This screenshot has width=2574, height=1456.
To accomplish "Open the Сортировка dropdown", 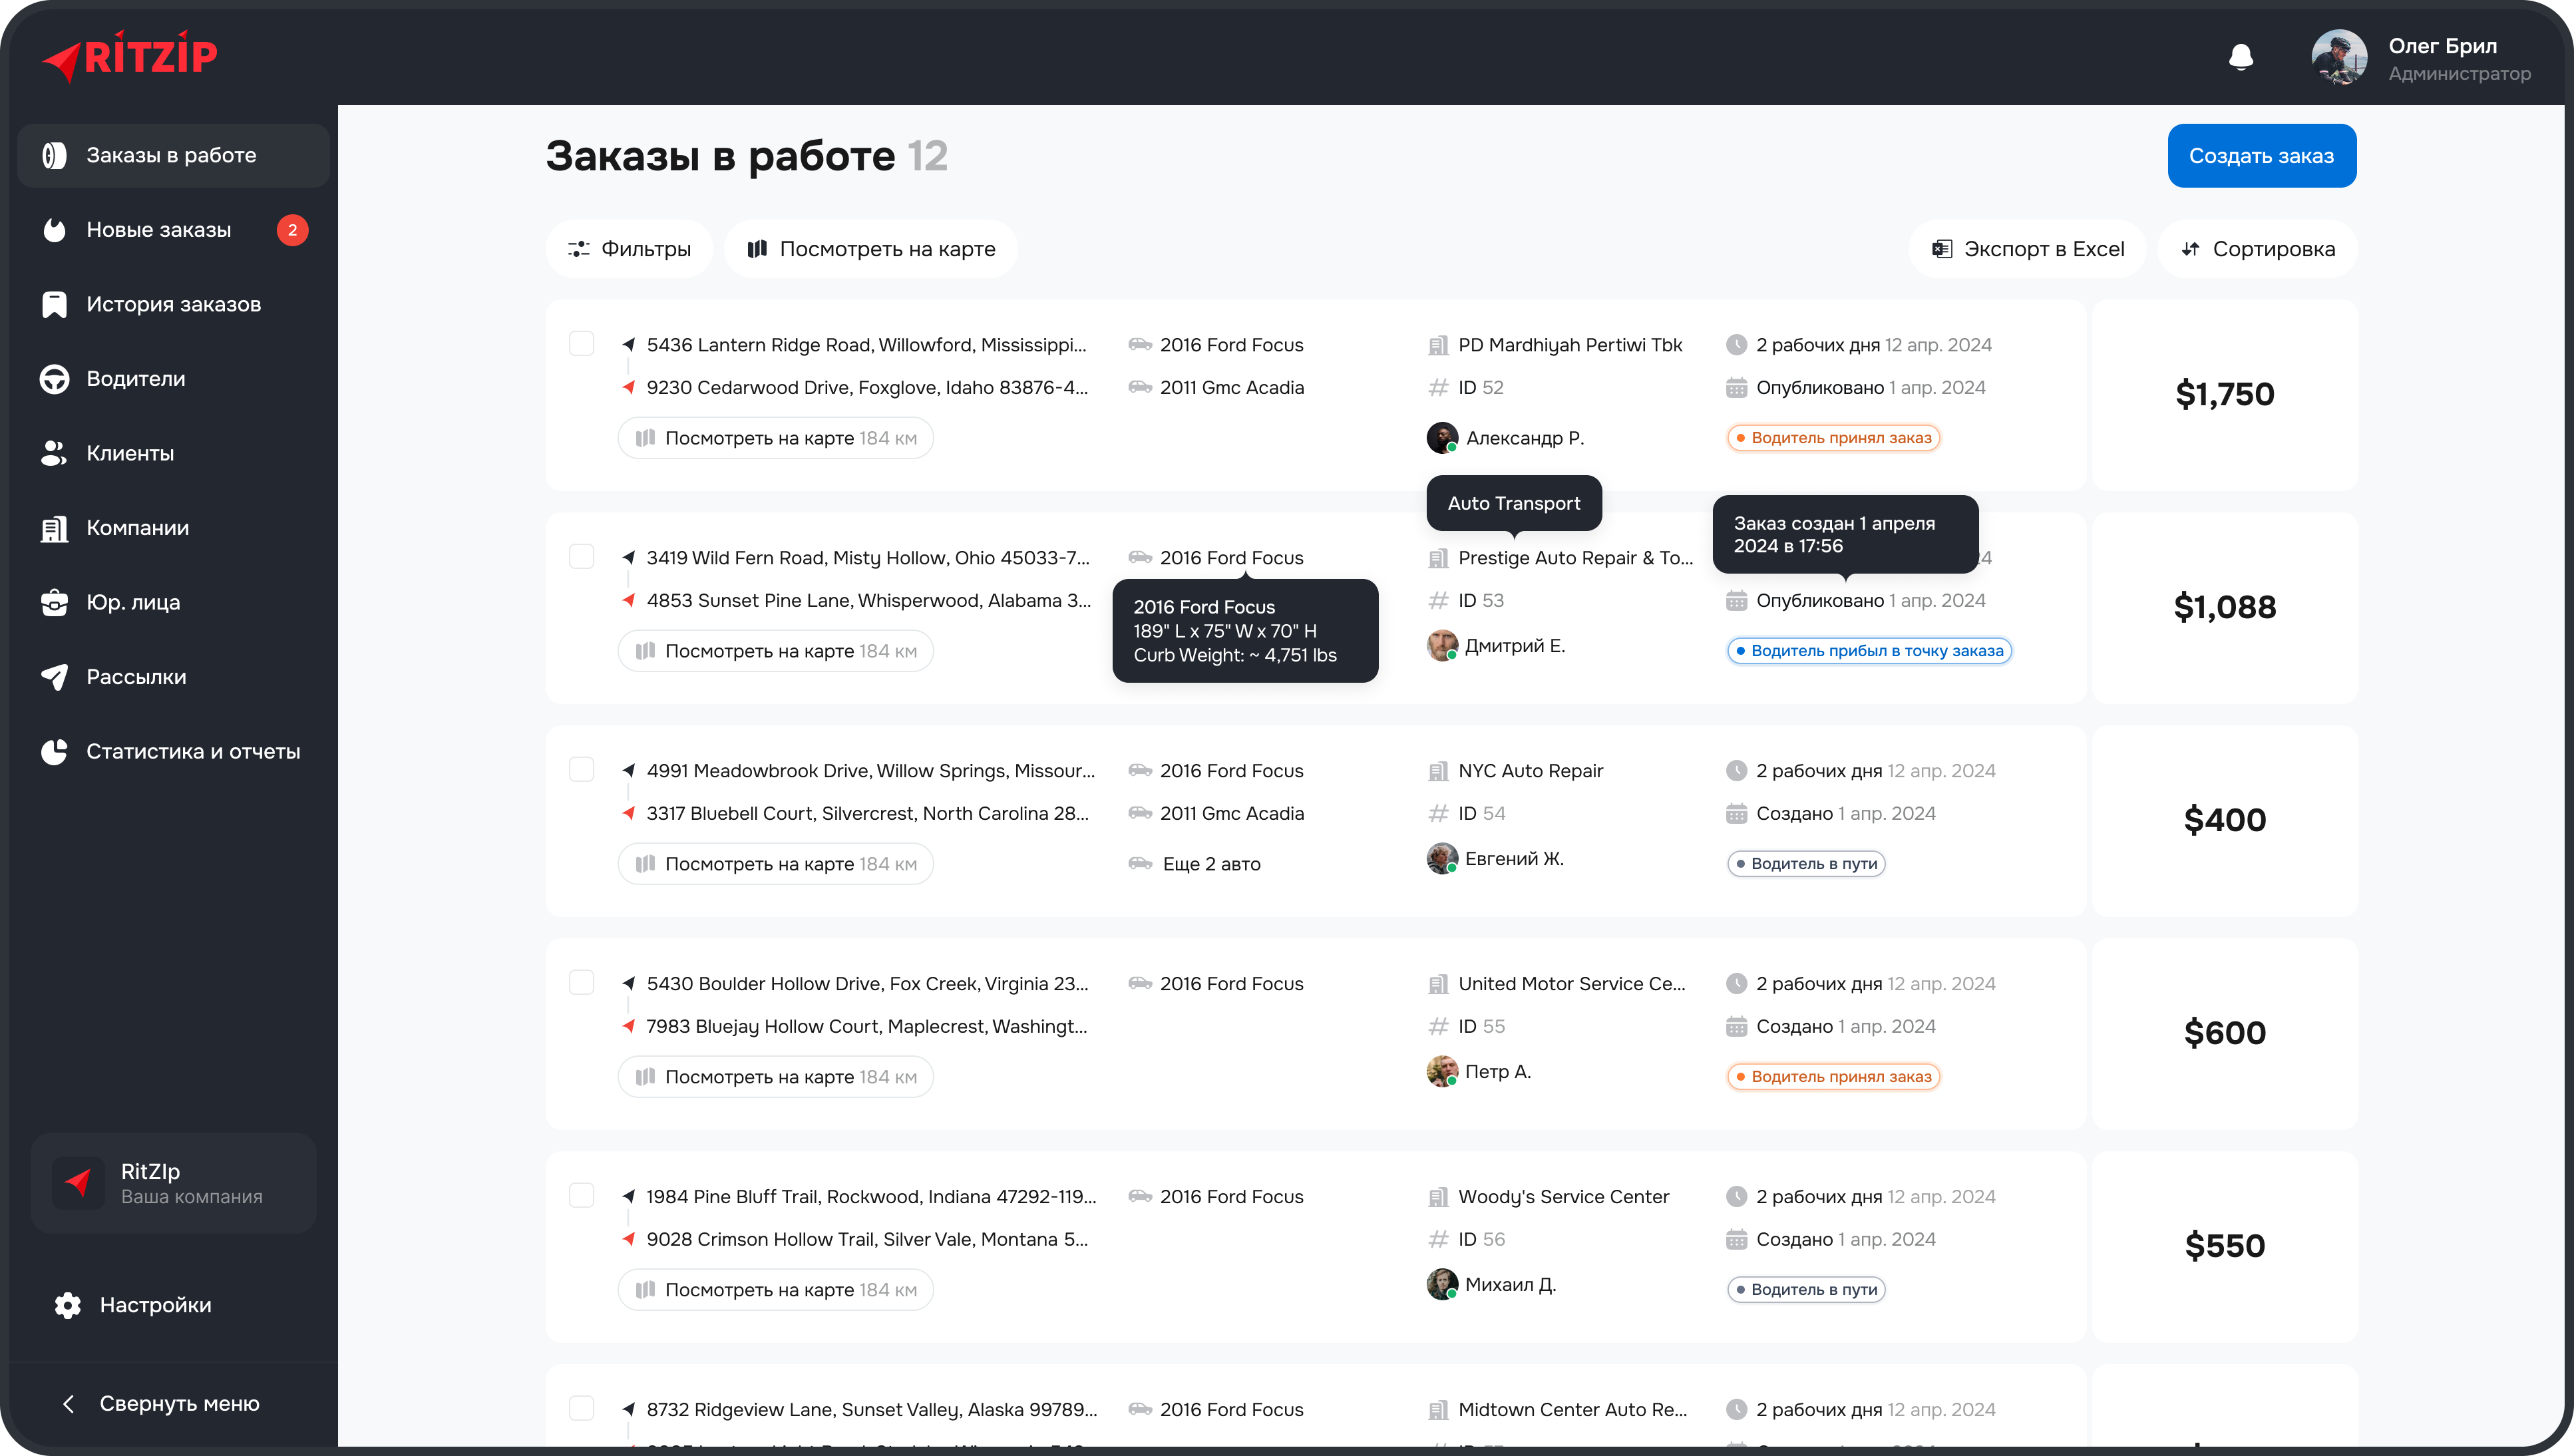I will 2257,249.
